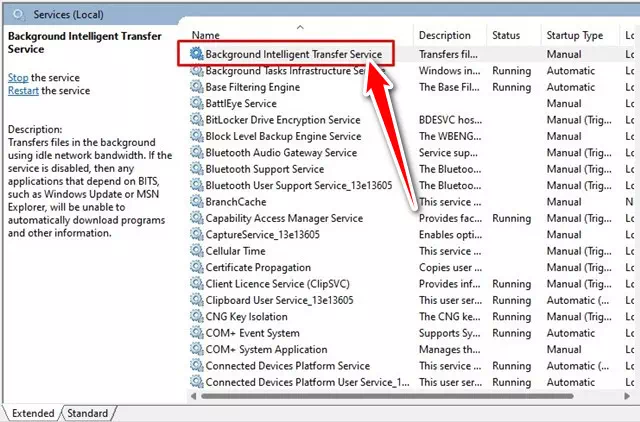
Task: Select the Background Intelligent Transfer Service row
Action: pyautogui.click(x=294, y=54)
